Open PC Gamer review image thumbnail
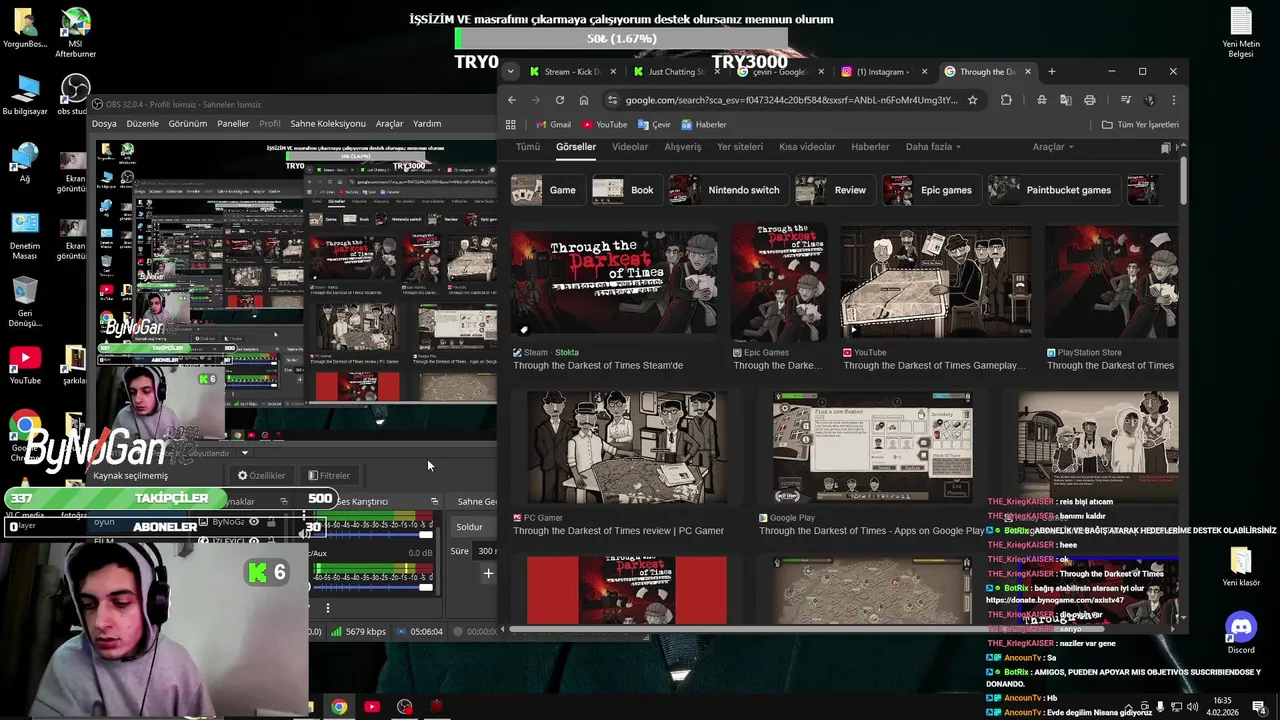The width and height of the screenshot is (1280, 720). pyautogui.click(x=627, y=447)
